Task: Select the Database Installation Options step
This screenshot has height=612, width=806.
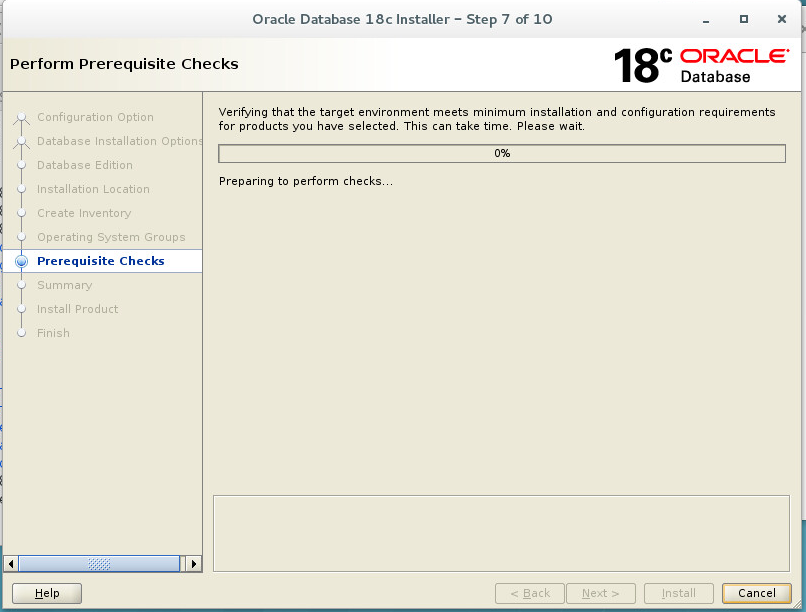Action: (x=119, y=141)
